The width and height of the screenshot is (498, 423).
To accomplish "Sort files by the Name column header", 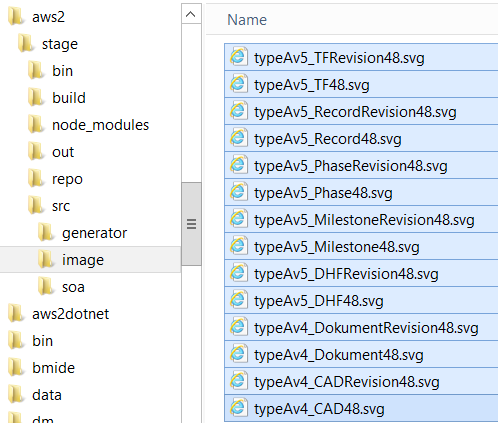I will click(247, 20).
